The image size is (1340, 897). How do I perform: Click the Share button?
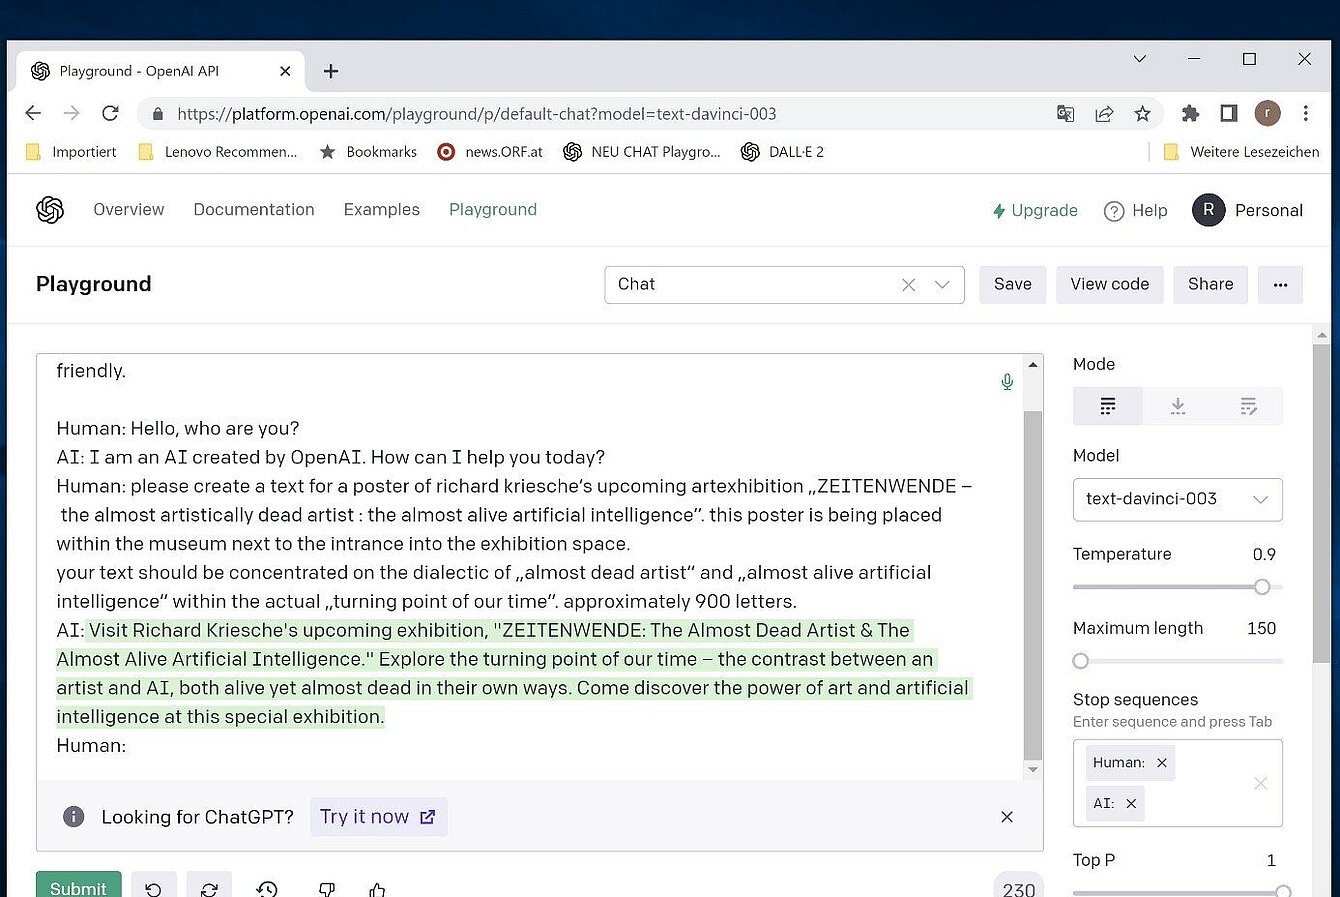tap(1211, 285)
